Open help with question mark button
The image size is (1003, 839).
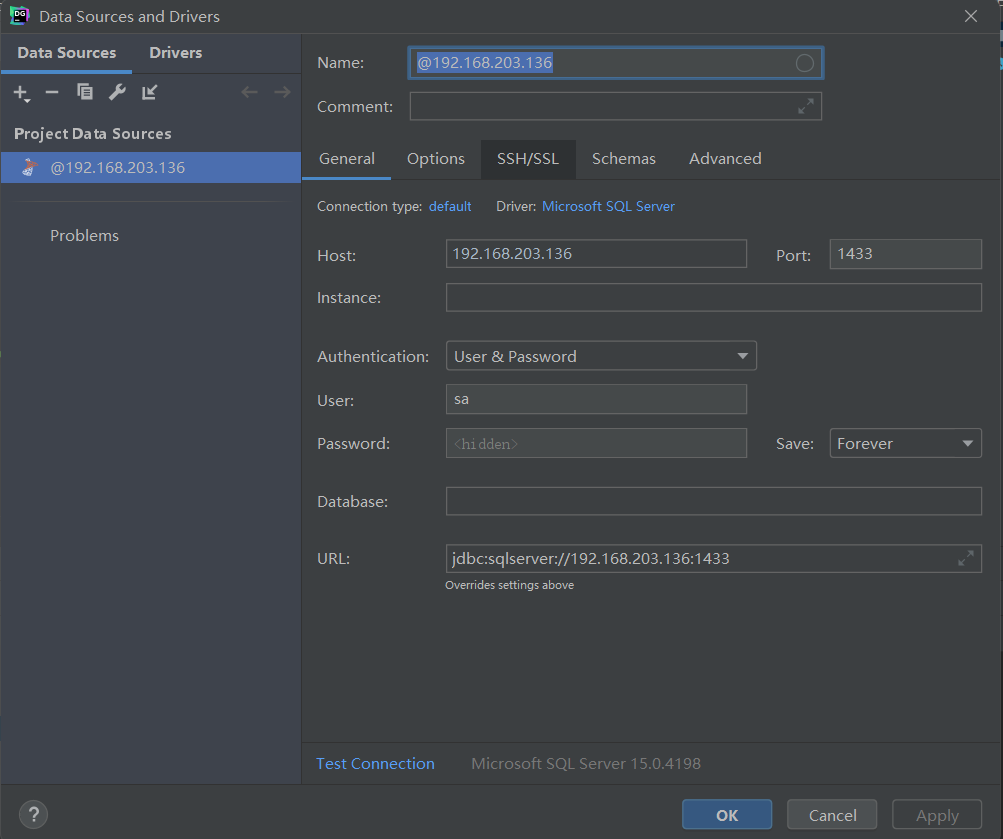click(x=33, y=815)
